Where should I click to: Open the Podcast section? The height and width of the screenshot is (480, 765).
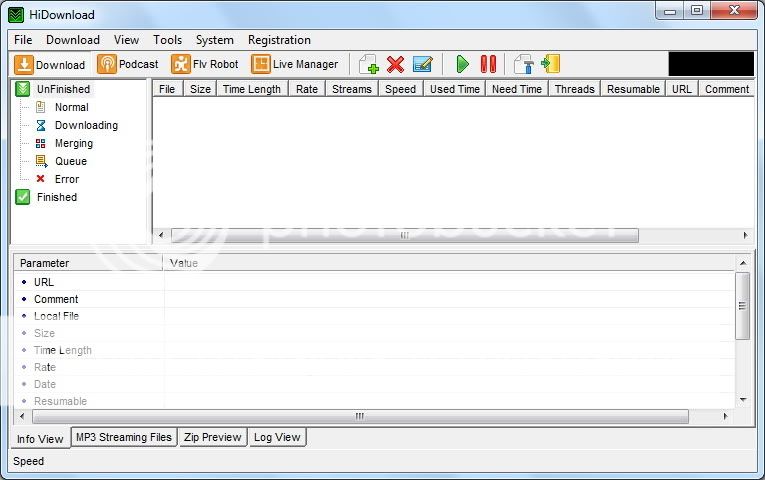(128, 64)
